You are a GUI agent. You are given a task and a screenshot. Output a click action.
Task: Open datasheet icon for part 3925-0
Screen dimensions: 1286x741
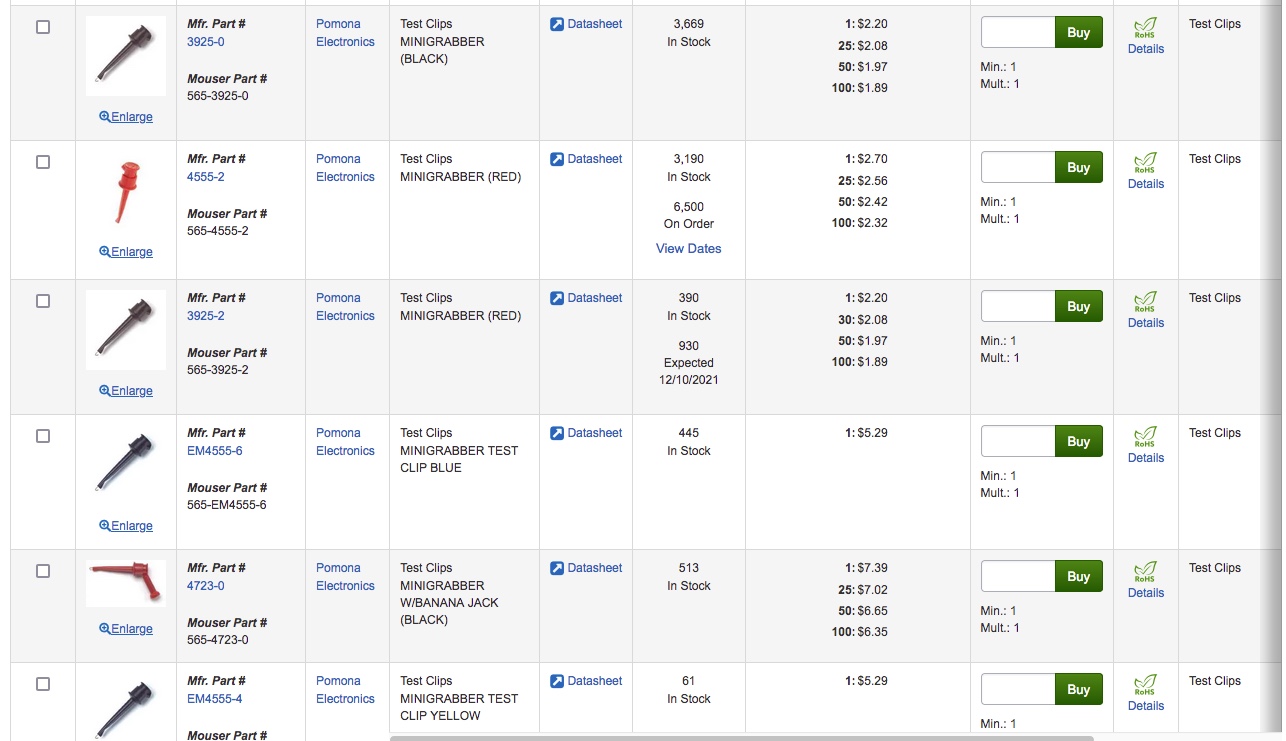pos(557,24)
